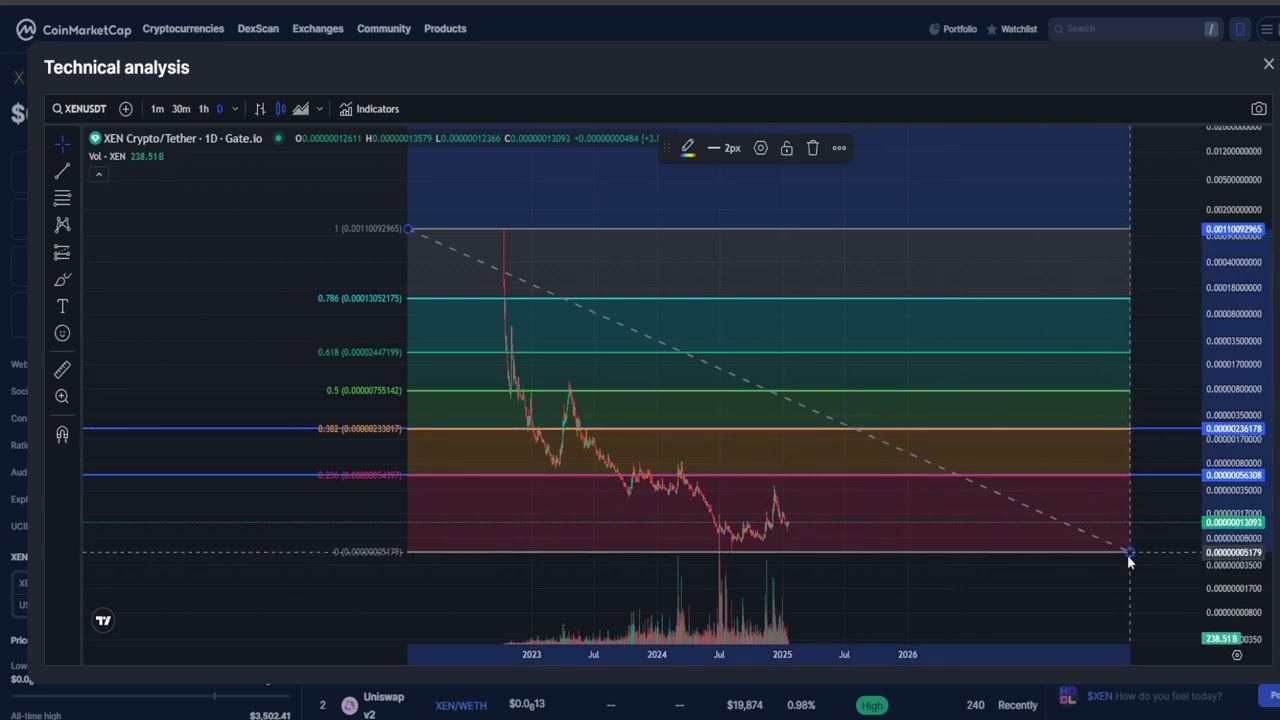Click the Uniswap v2 exchange link
The image size is (1280, 720).
(383, 705)
